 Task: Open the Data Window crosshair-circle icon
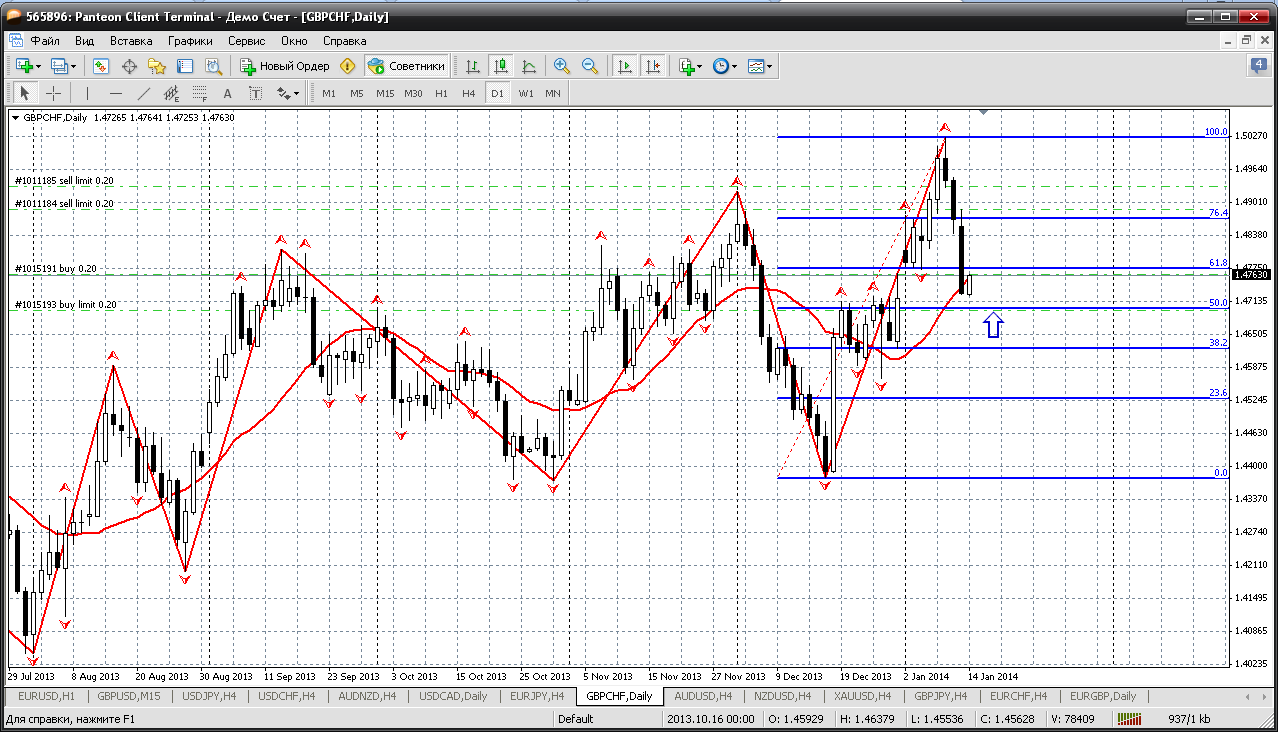tap(129, 66)
